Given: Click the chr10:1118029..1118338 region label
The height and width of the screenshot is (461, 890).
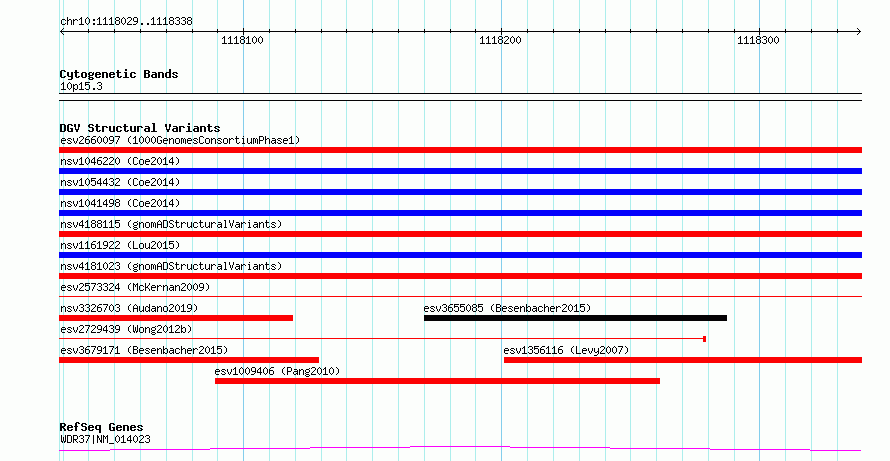Looking at the screenshot, I should [x=126, y=22].
